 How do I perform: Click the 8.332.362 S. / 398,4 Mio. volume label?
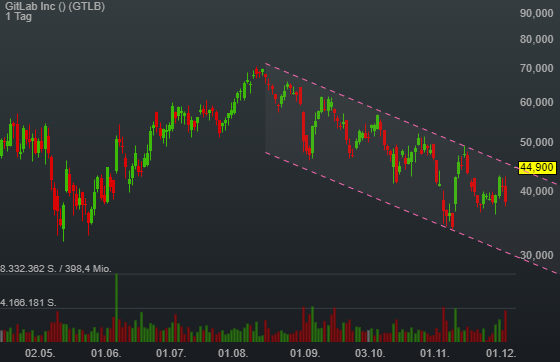pos(56,268)
